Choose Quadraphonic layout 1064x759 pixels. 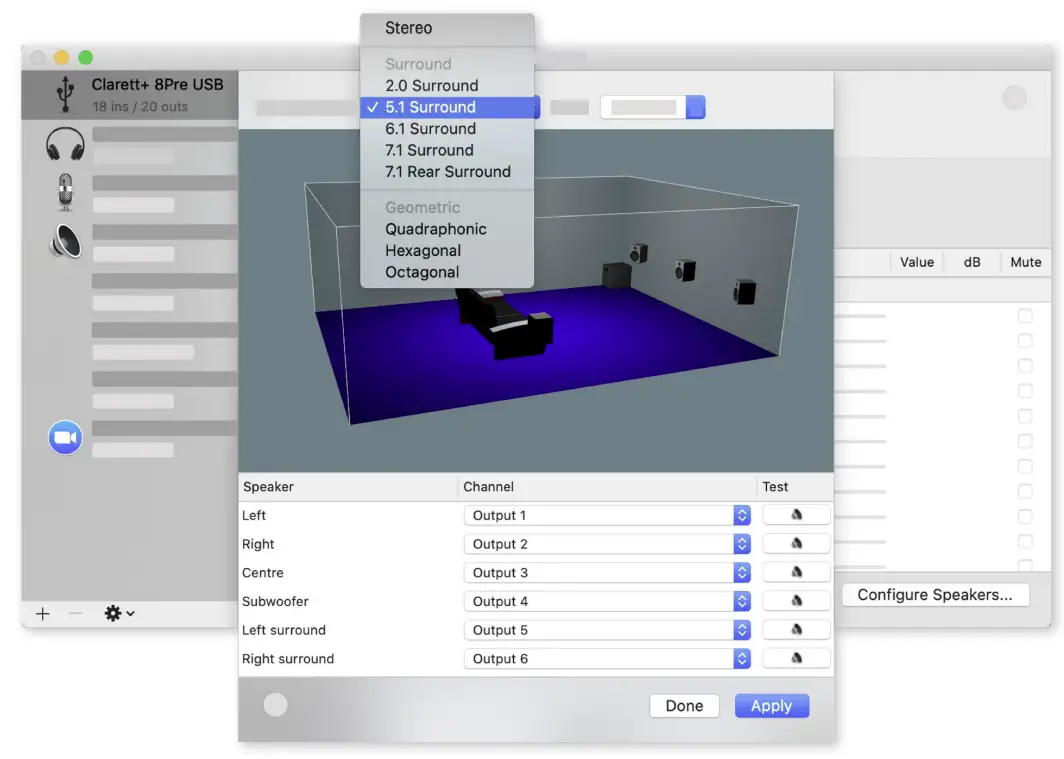pyautogui.click(x=447, y=229)
